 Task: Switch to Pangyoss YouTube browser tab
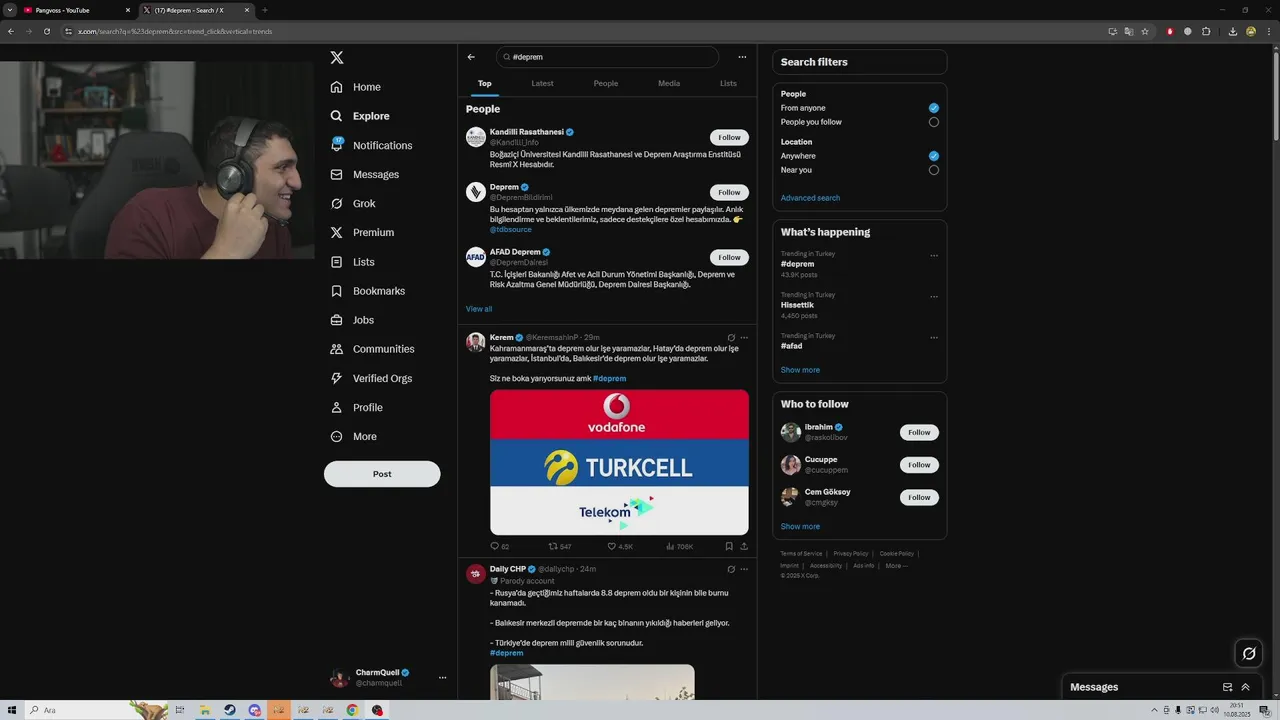tap(77, 10)
